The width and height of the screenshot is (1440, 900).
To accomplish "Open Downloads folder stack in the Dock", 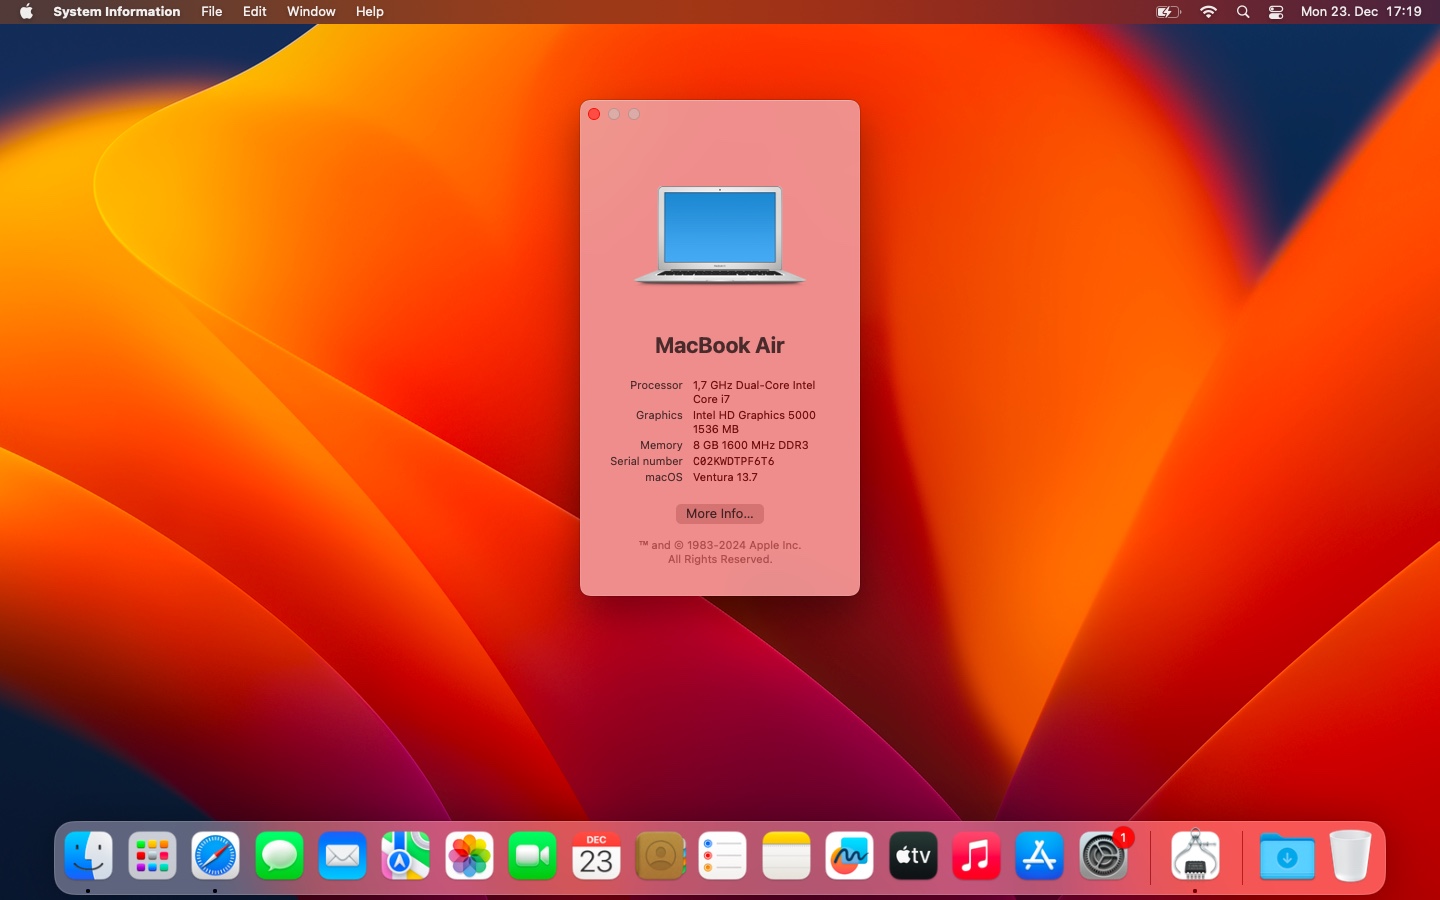I will point(1287,856).
